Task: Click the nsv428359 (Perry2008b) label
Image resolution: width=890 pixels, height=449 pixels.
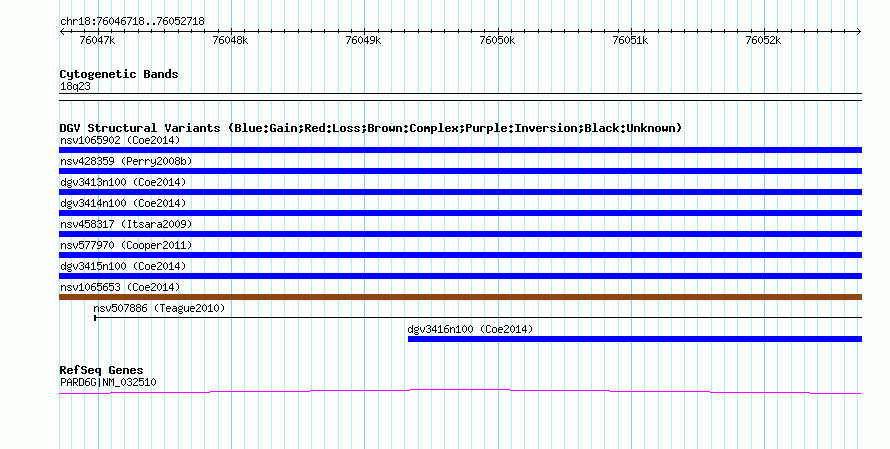Action: click(126, 161)
